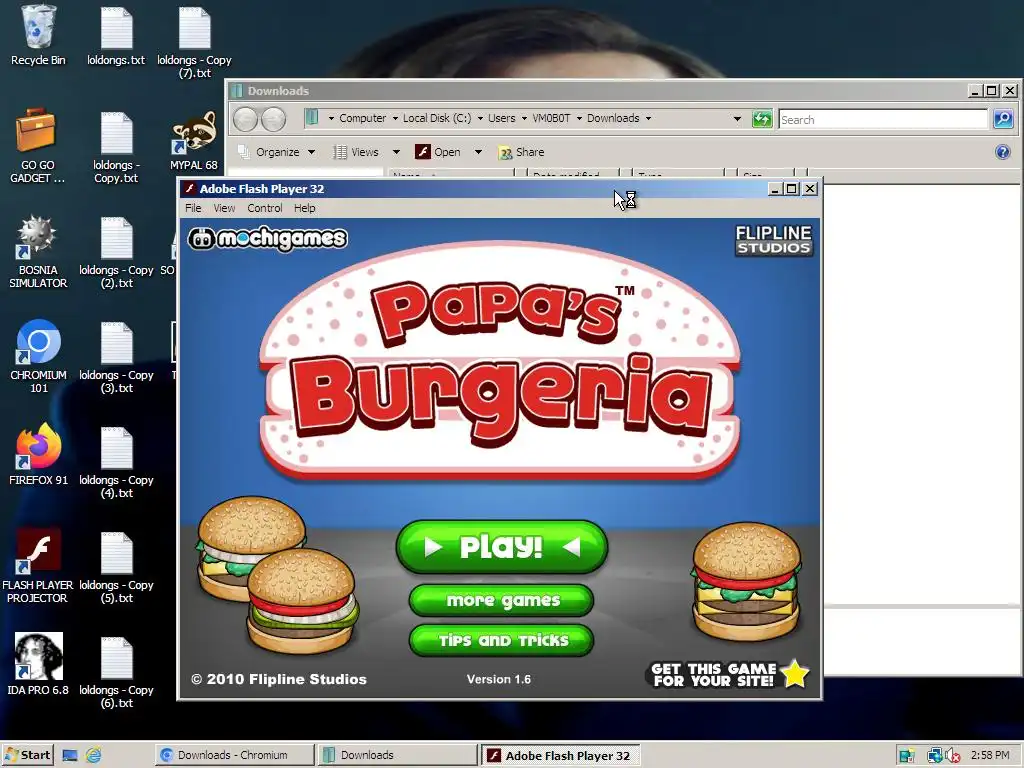
Task: Click the blue help icon in Downloads
Action: pos(1002,152)
